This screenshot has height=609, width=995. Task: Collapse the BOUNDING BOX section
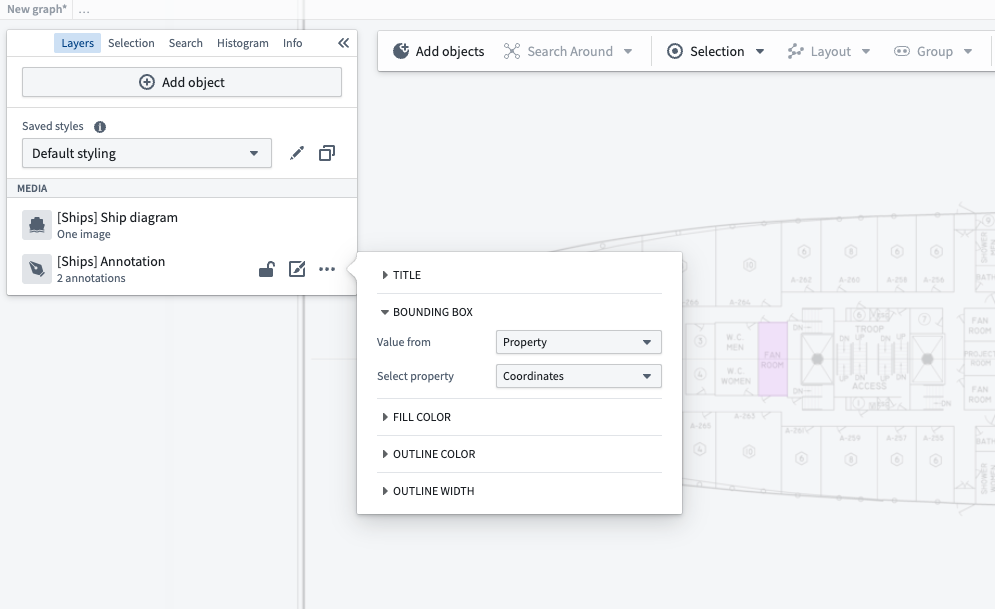pyautogui.click(x=432, y=312)
